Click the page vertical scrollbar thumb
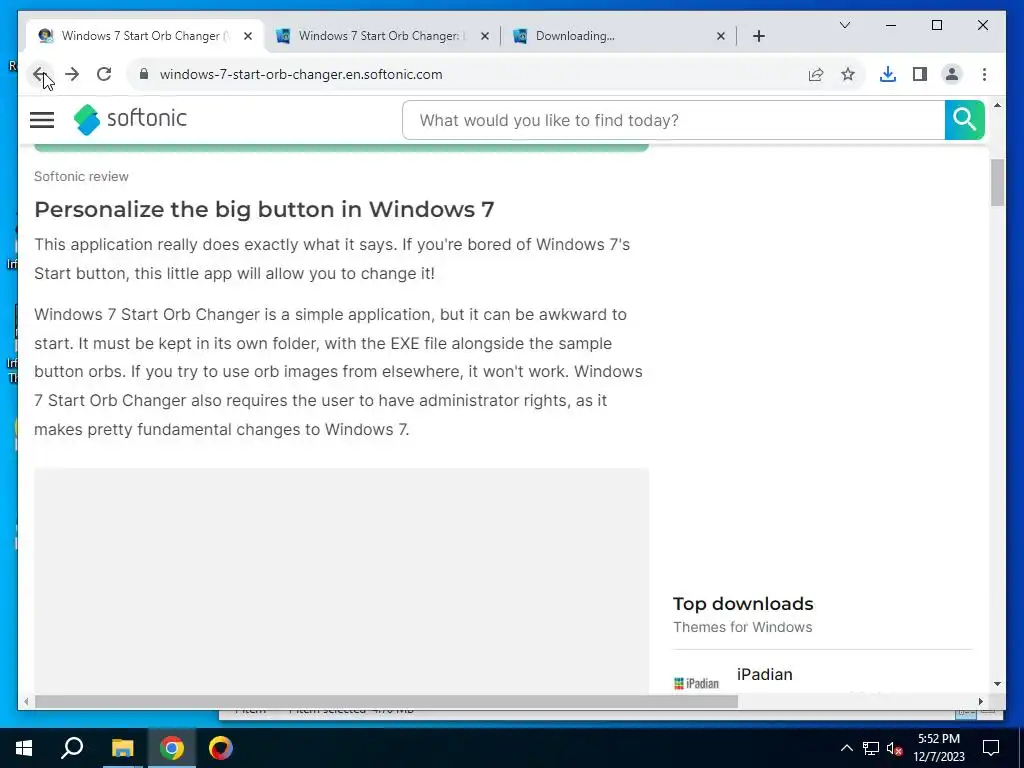The image size is (1024, 768). 997,183
